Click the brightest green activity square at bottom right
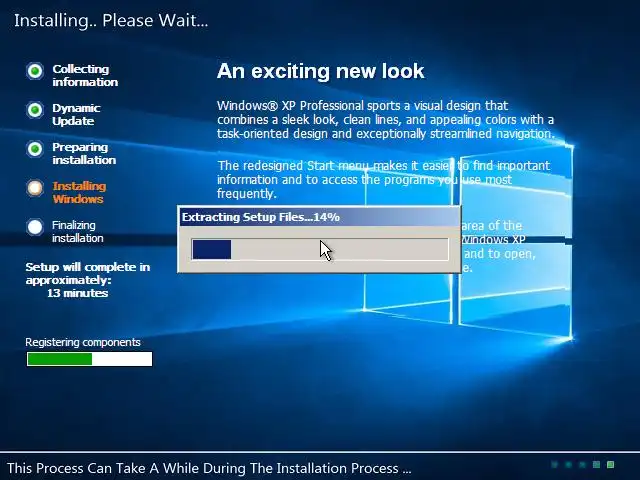 click(x=610, y=464)
